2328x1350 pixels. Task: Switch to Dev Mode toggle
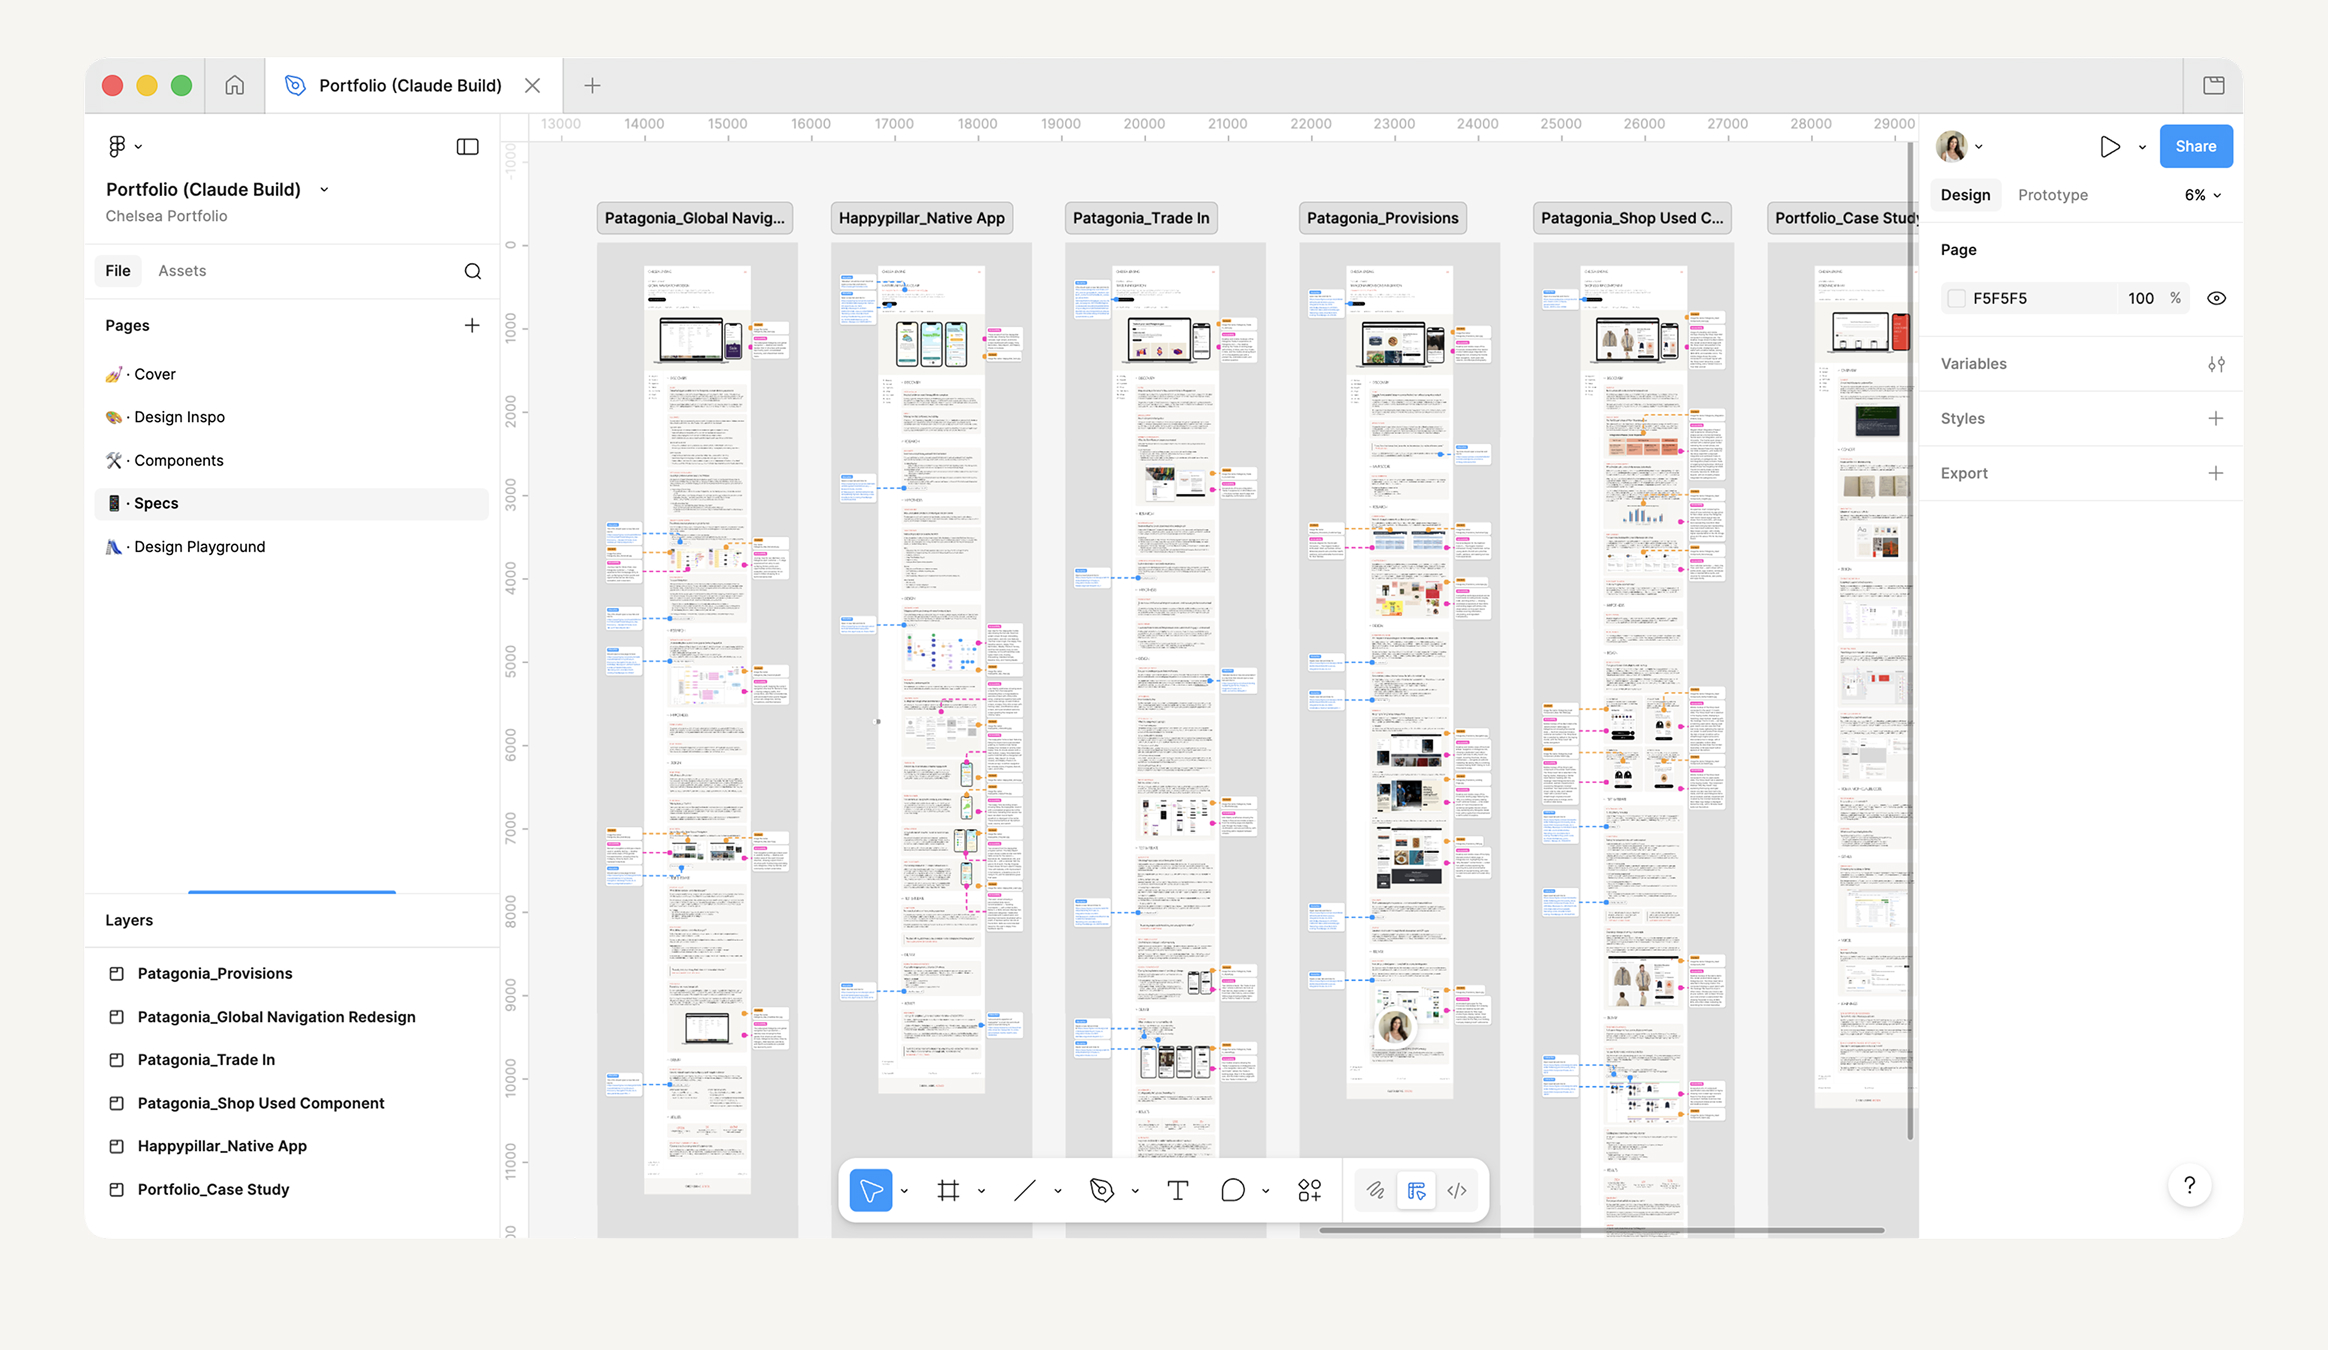pos(1457,1190)
